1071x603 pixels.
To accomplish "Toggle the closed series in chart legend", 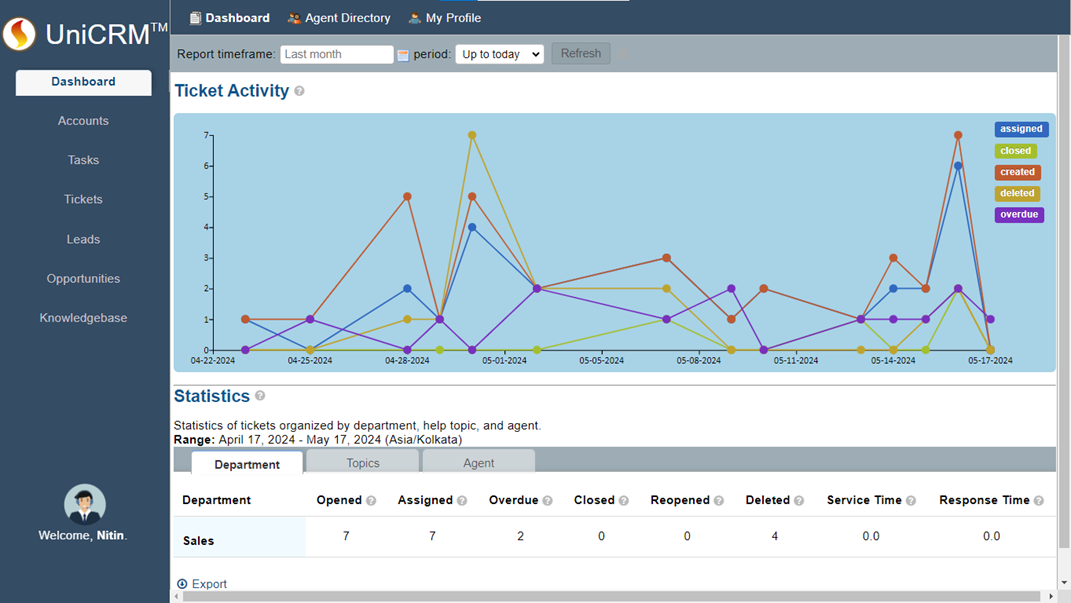I will point(1015,151).
